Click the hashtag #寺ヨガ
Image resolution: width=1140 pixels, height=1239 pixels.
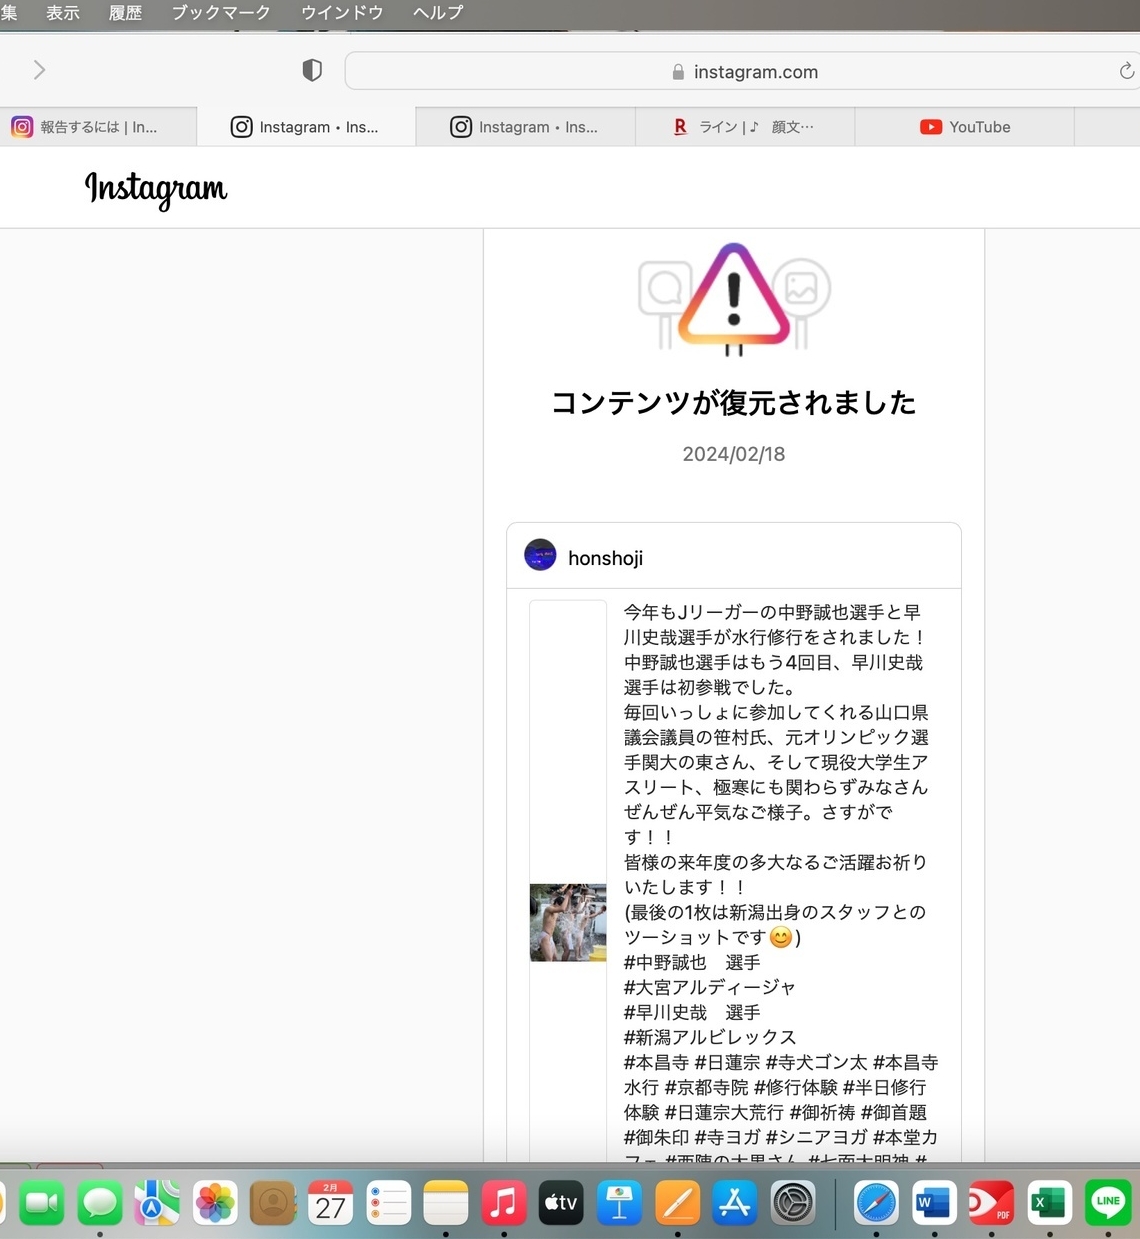tap(728, 1137)
